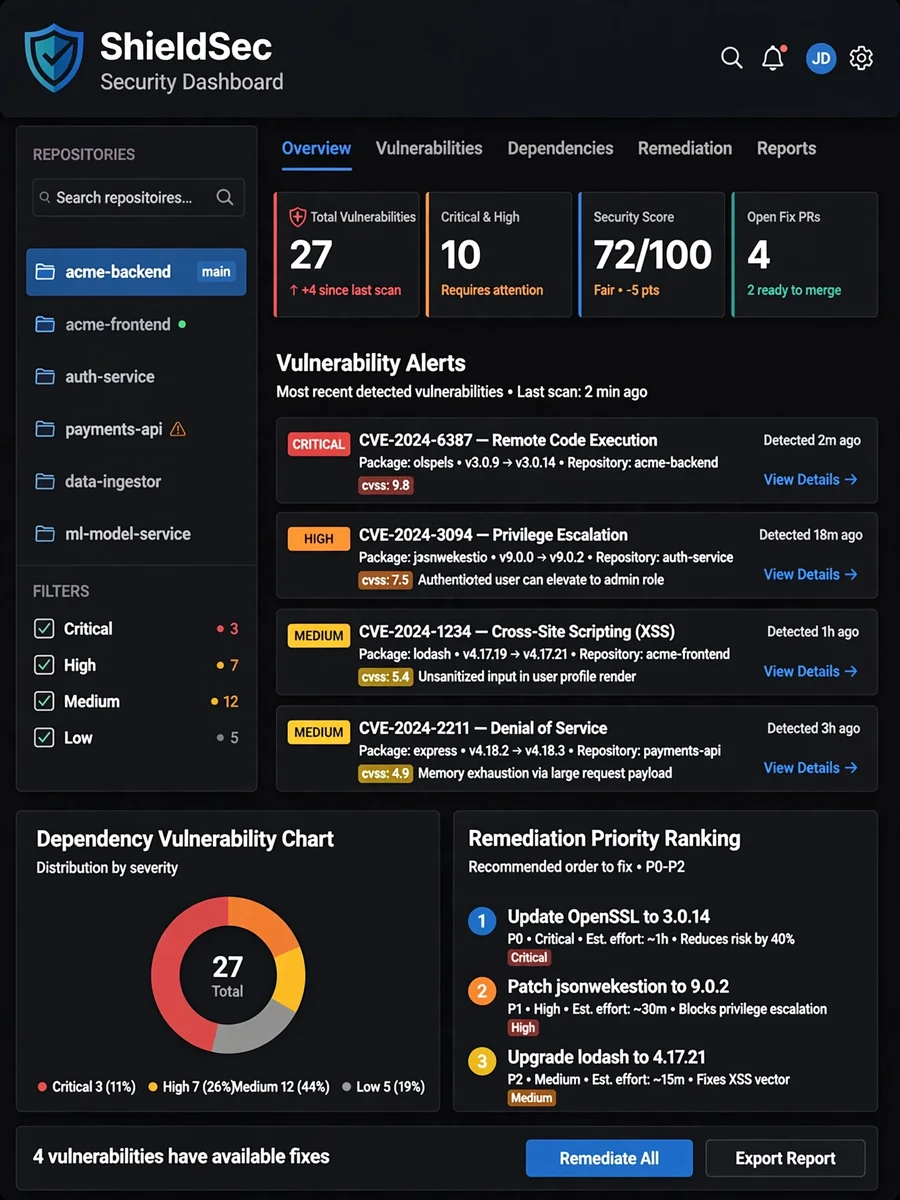The height and width of the screenshot is (1200, 900).
Task: Click the number 3 priority circle
Action: tap(482, 1061)
